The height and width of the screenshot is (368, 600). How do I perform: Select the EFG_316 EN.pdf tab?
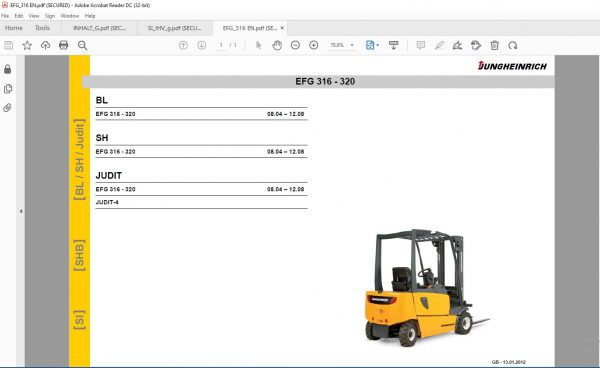coord(249,28)
